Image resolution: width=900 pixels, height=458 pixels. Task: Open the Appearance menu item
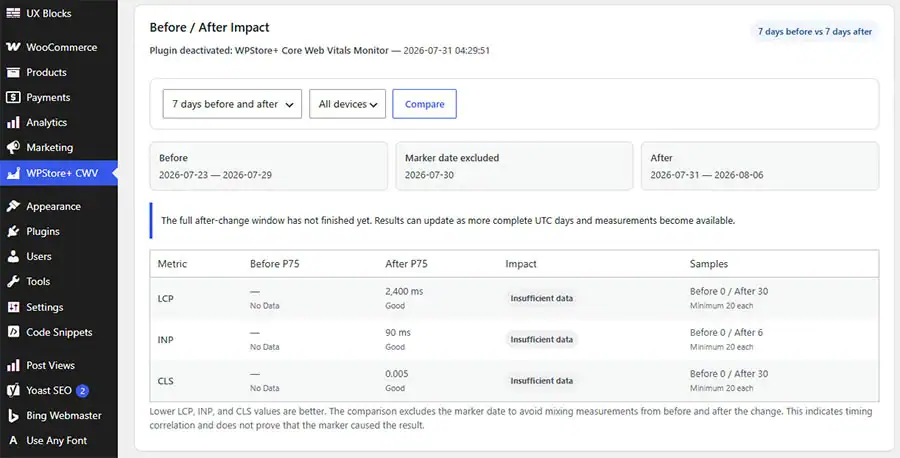point(59,206)
